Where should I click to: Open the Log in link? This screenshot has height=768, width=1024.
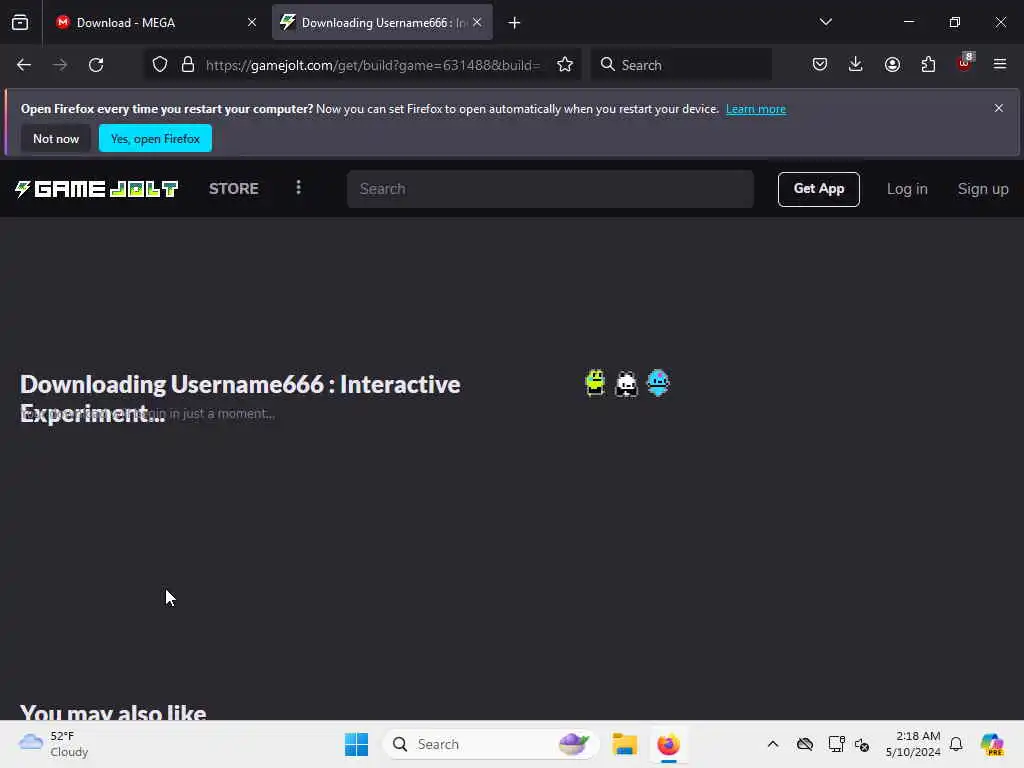(907, 189)
